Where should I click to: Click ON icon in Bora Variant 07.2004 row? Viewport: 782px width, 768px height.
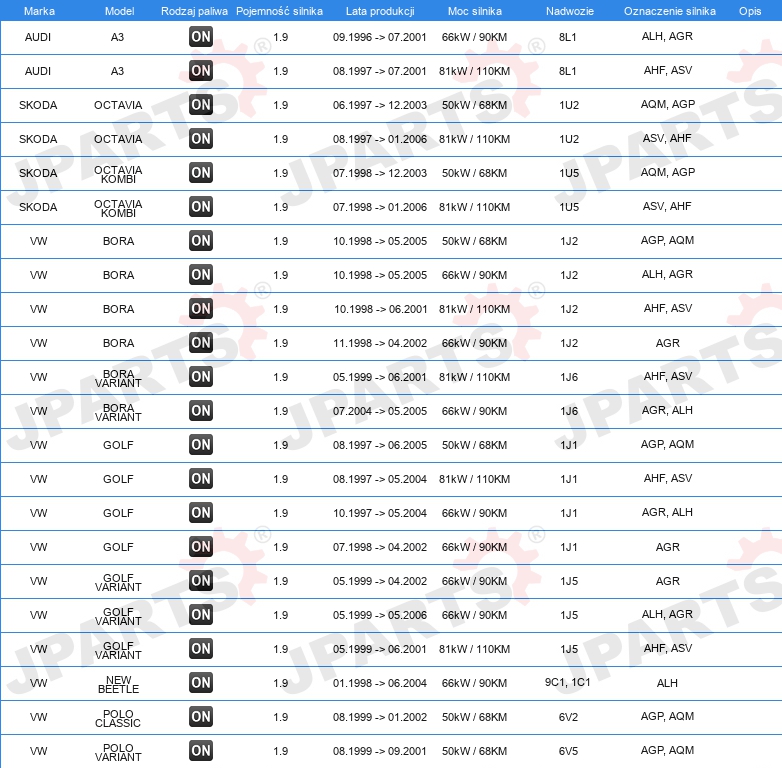[201, 410]
